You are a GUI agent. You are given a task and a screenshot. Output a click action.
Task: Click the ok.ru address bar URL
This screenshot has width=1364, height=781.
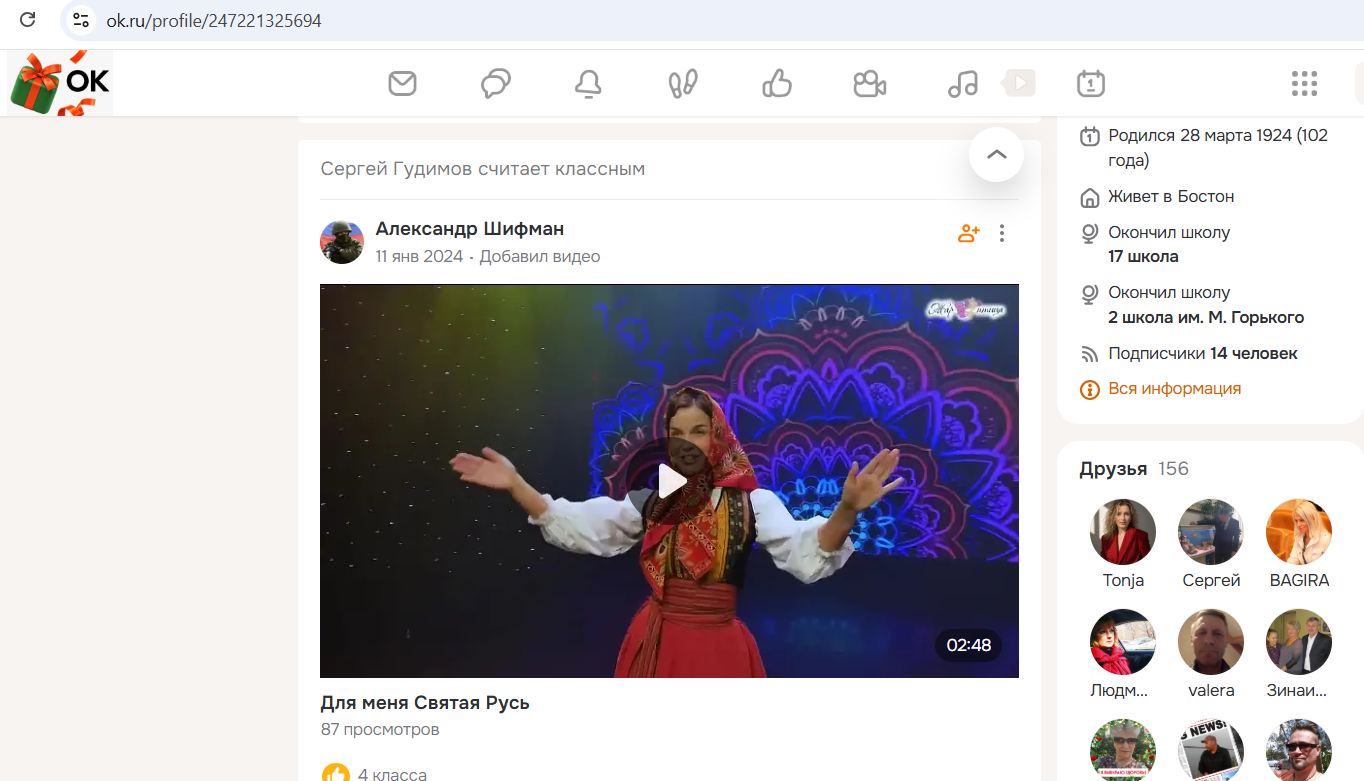(214, 20)
